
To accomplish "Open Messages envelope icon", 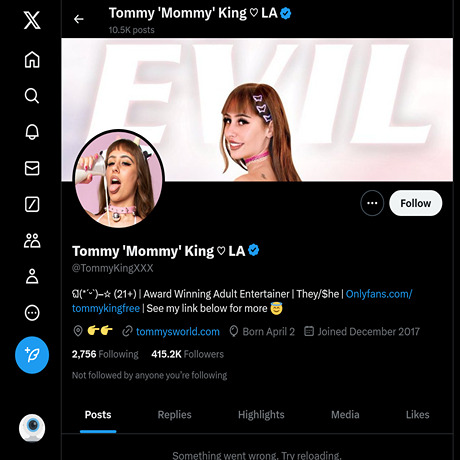I will click(32, 168).
